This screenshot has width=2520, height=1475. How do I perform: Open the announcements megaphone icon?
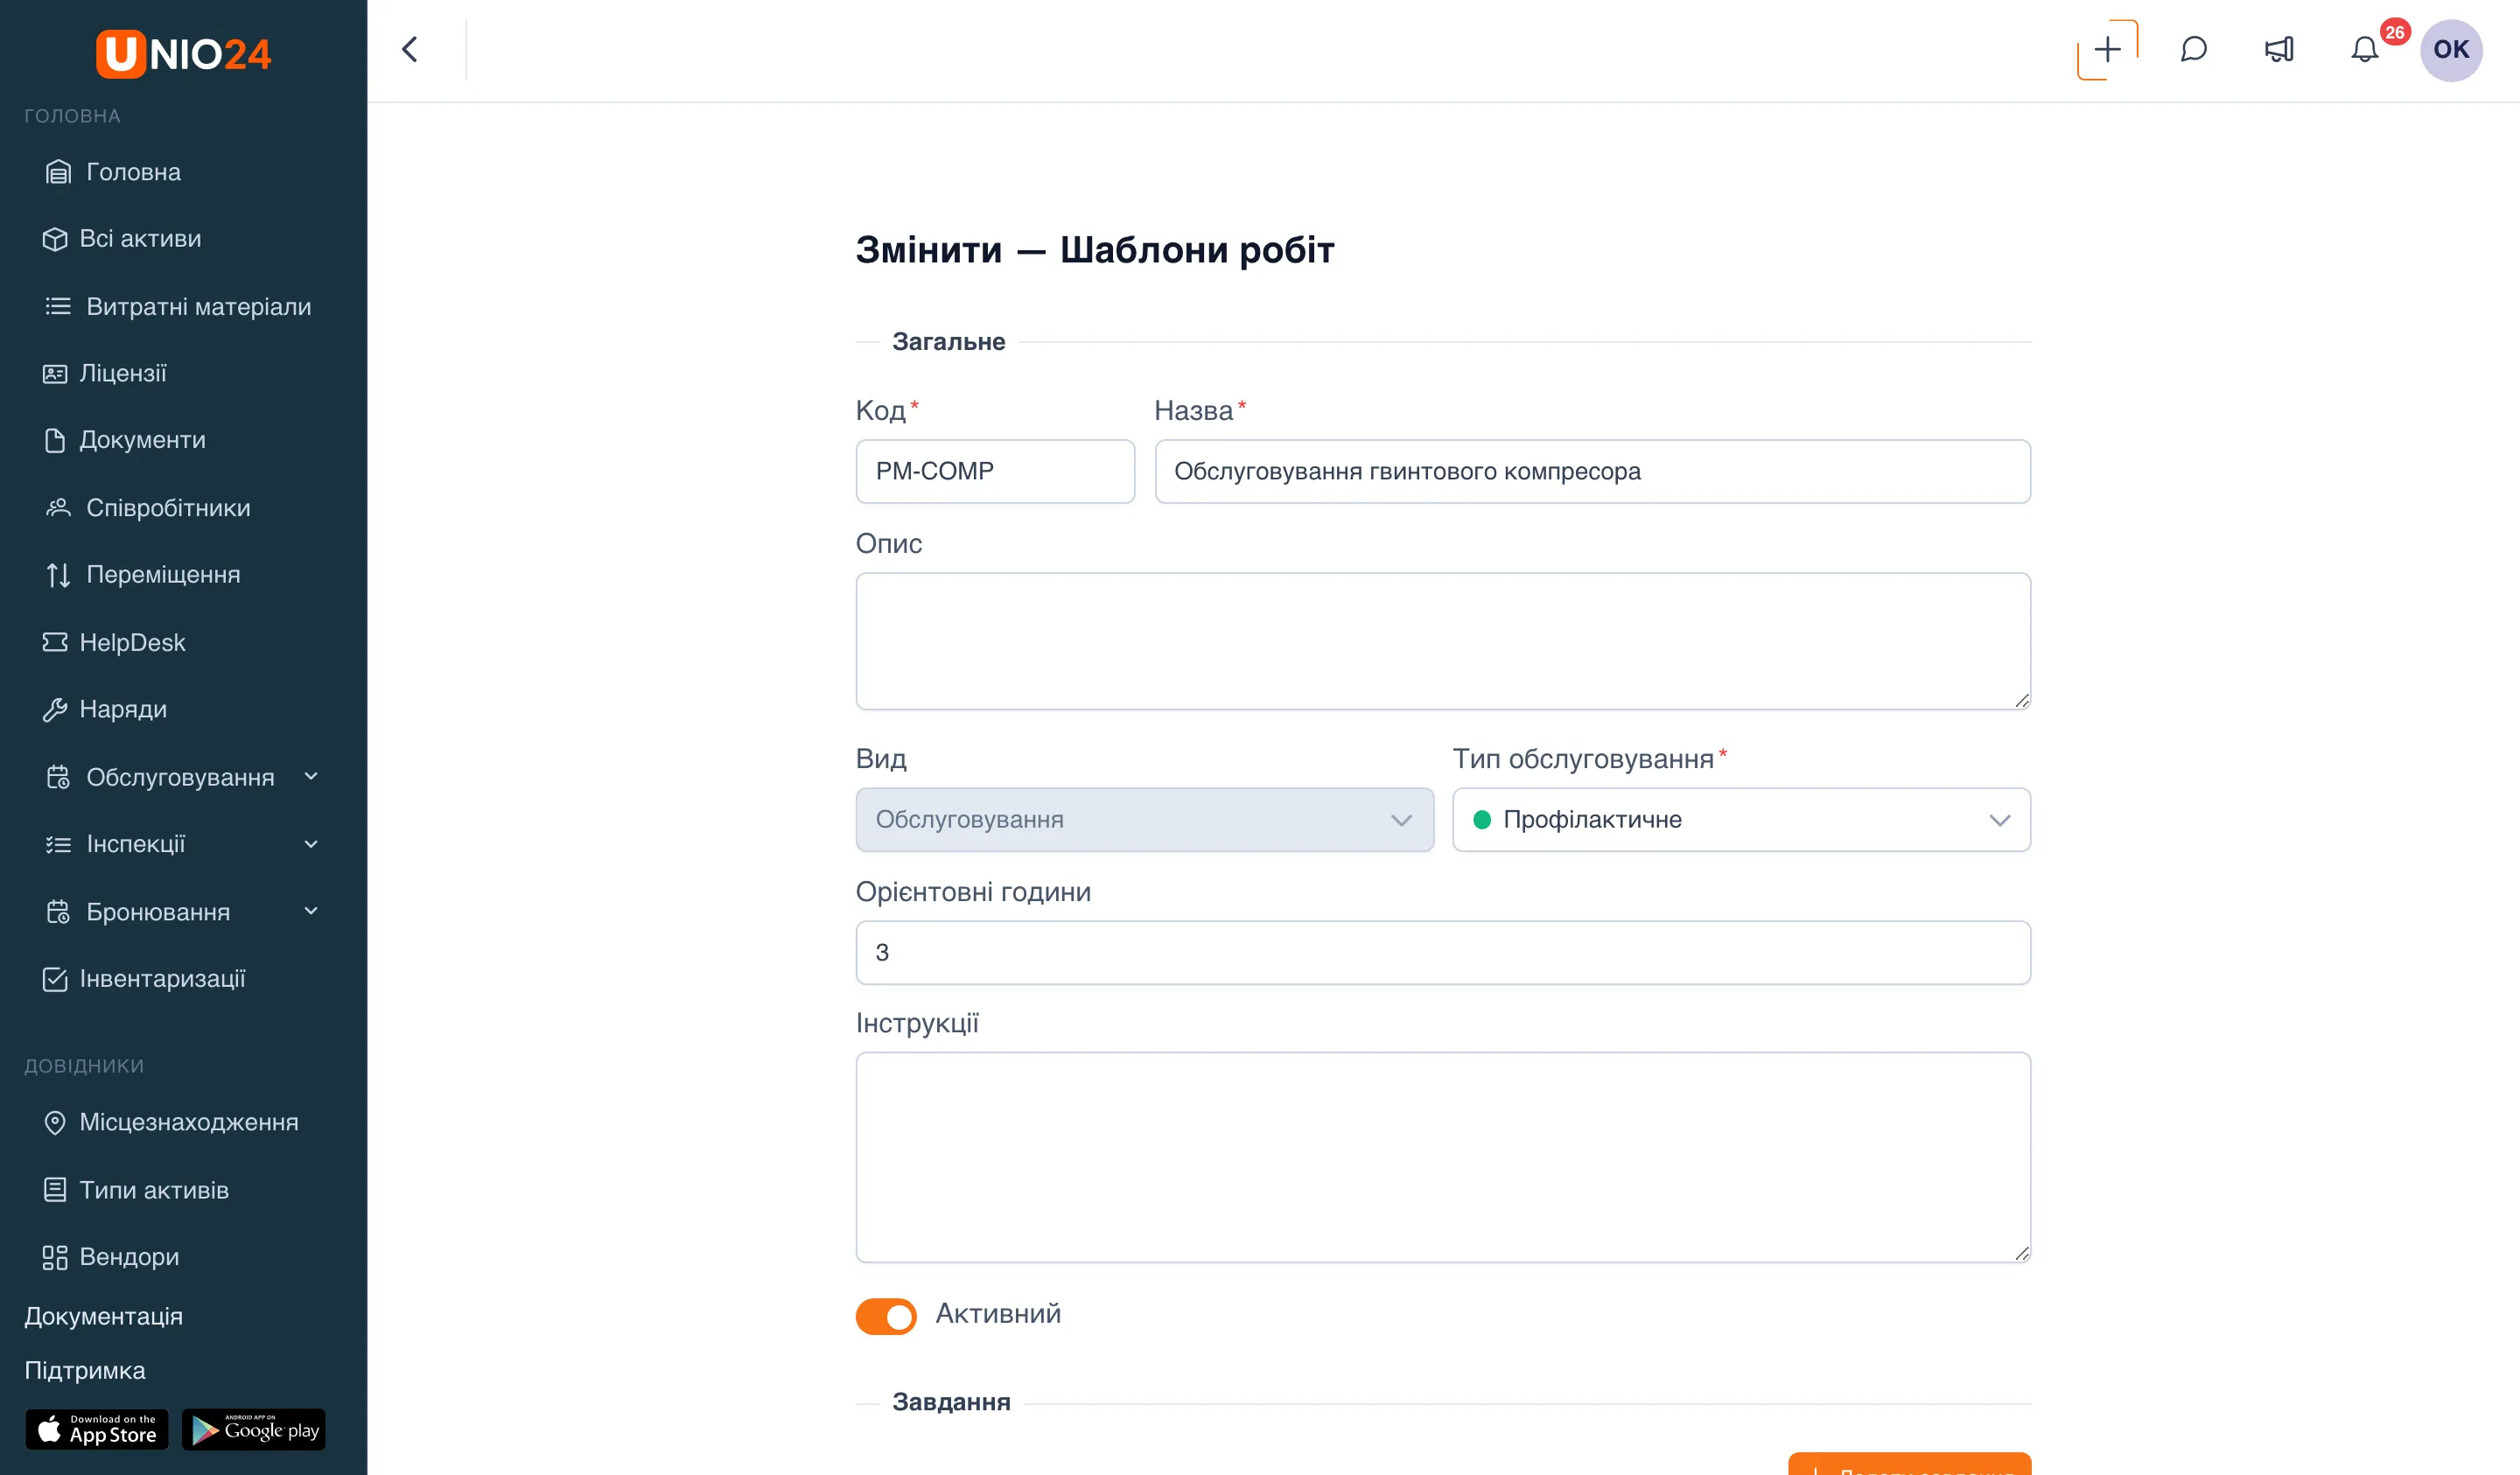(x=2279, y=49)
